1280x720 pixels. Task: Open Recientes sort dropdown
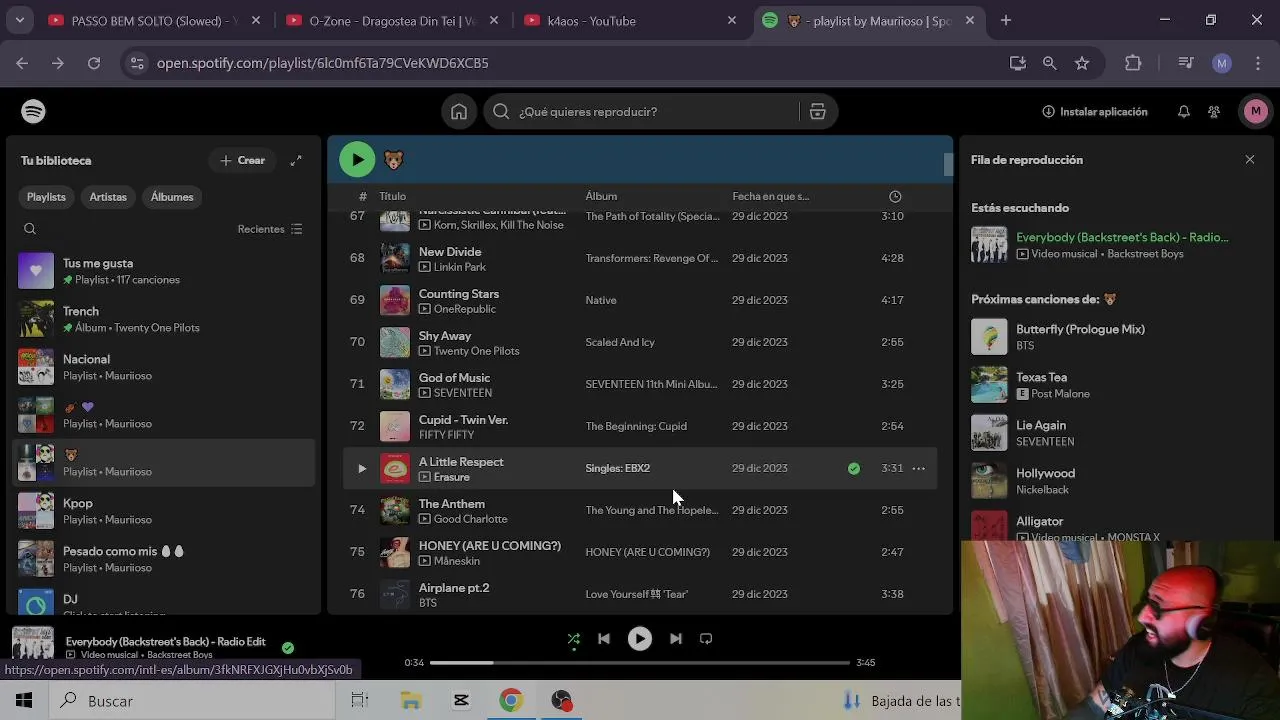[270, 229]
